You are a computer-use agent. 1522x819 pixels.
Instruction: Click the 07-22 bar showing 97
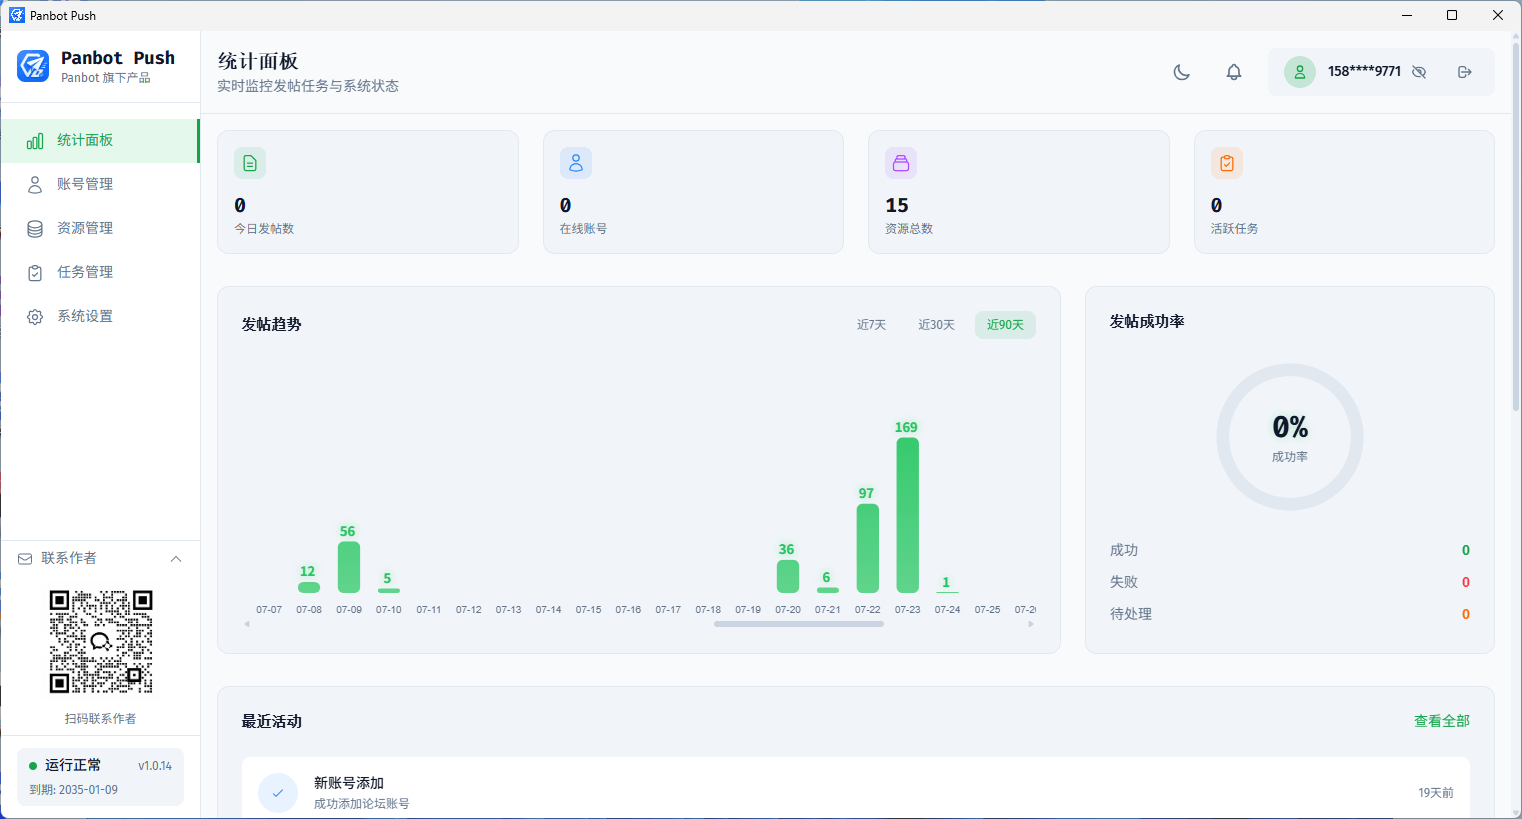click(867, 548)
